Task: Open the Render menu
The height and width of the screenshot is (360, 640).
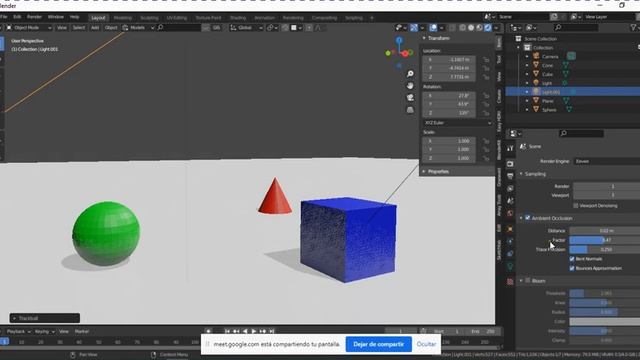Action: click(x=34, y=17)
